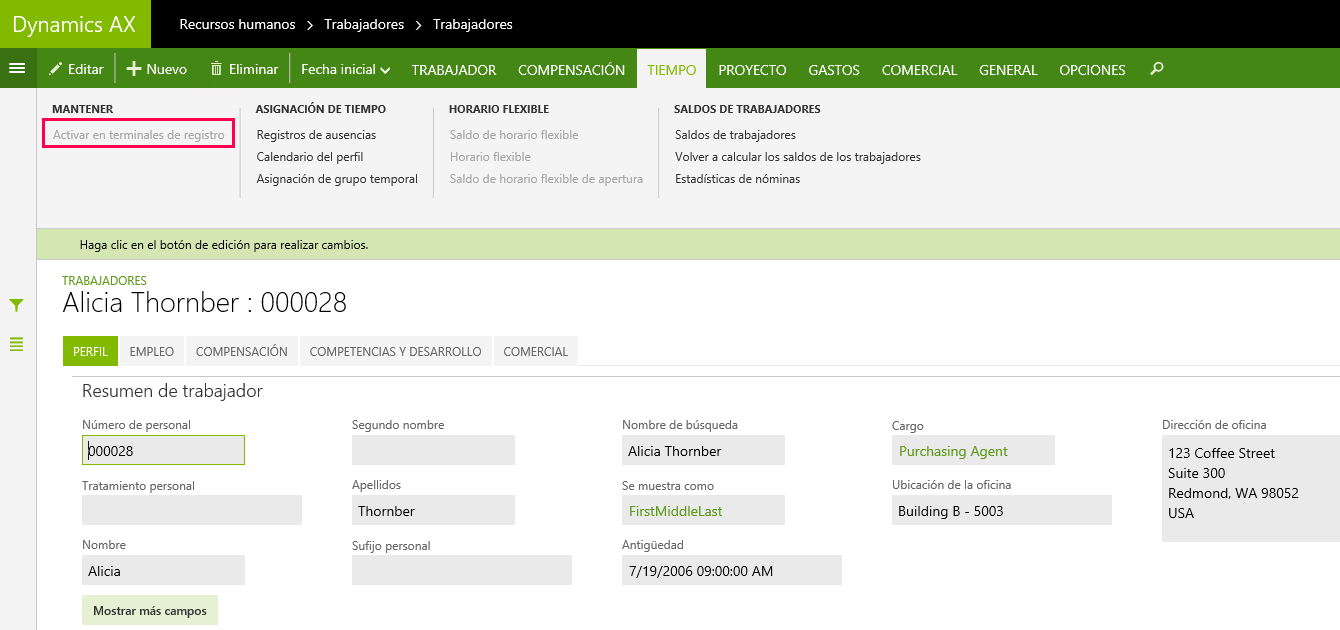Viewport: 1340px width, 630px height.
Task: Click the Nombre field with Alicia
Action: 163,570
